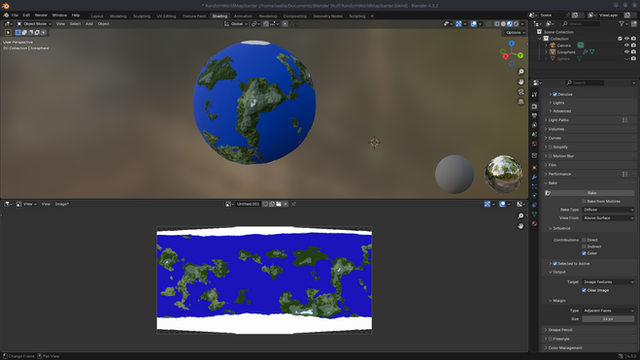Click the Blender logo icon in menu bar
This screenshot has height=360, width=640.
(6, 15)
